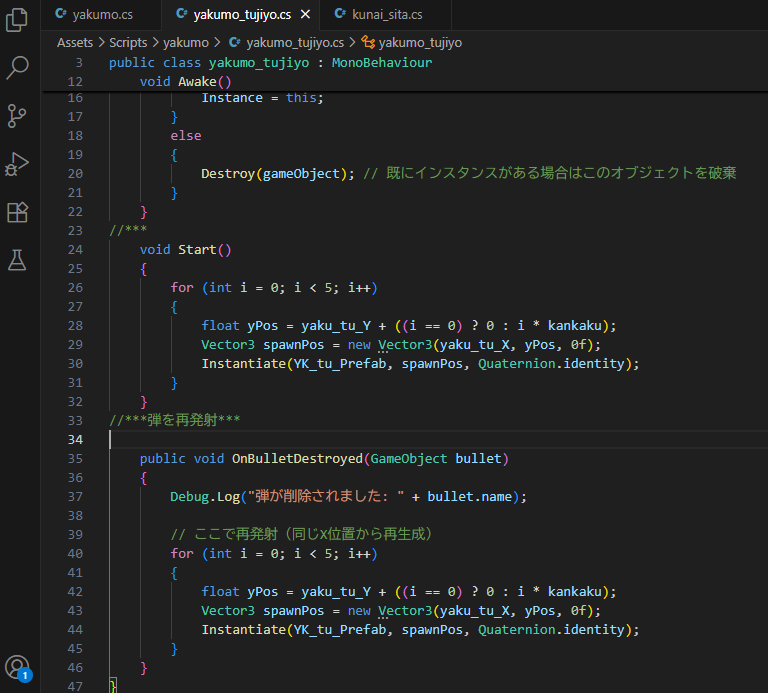
Task: Click 'YK_tu_Prefab' on line 44
Action: 339,630
